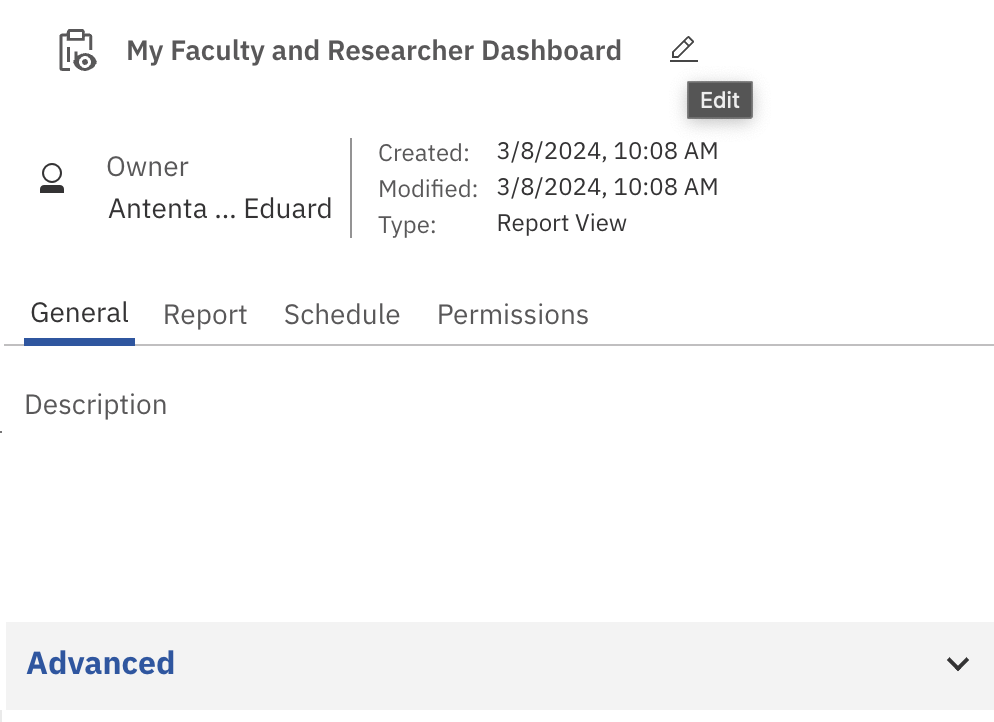
Task: Select the My Faculty and Researcher Dashboard title
Action: pyautogui.click(x=373, y=51)
